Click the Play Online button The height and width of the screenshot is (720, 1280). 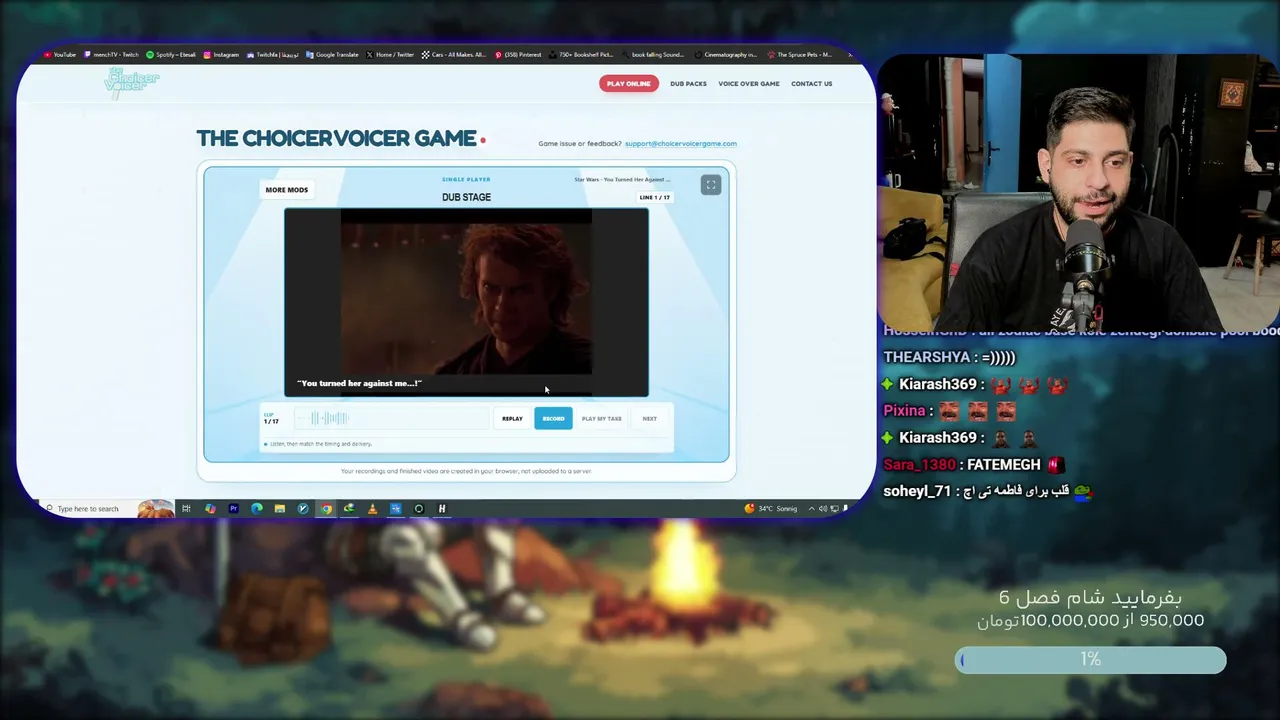pos(629,83)
